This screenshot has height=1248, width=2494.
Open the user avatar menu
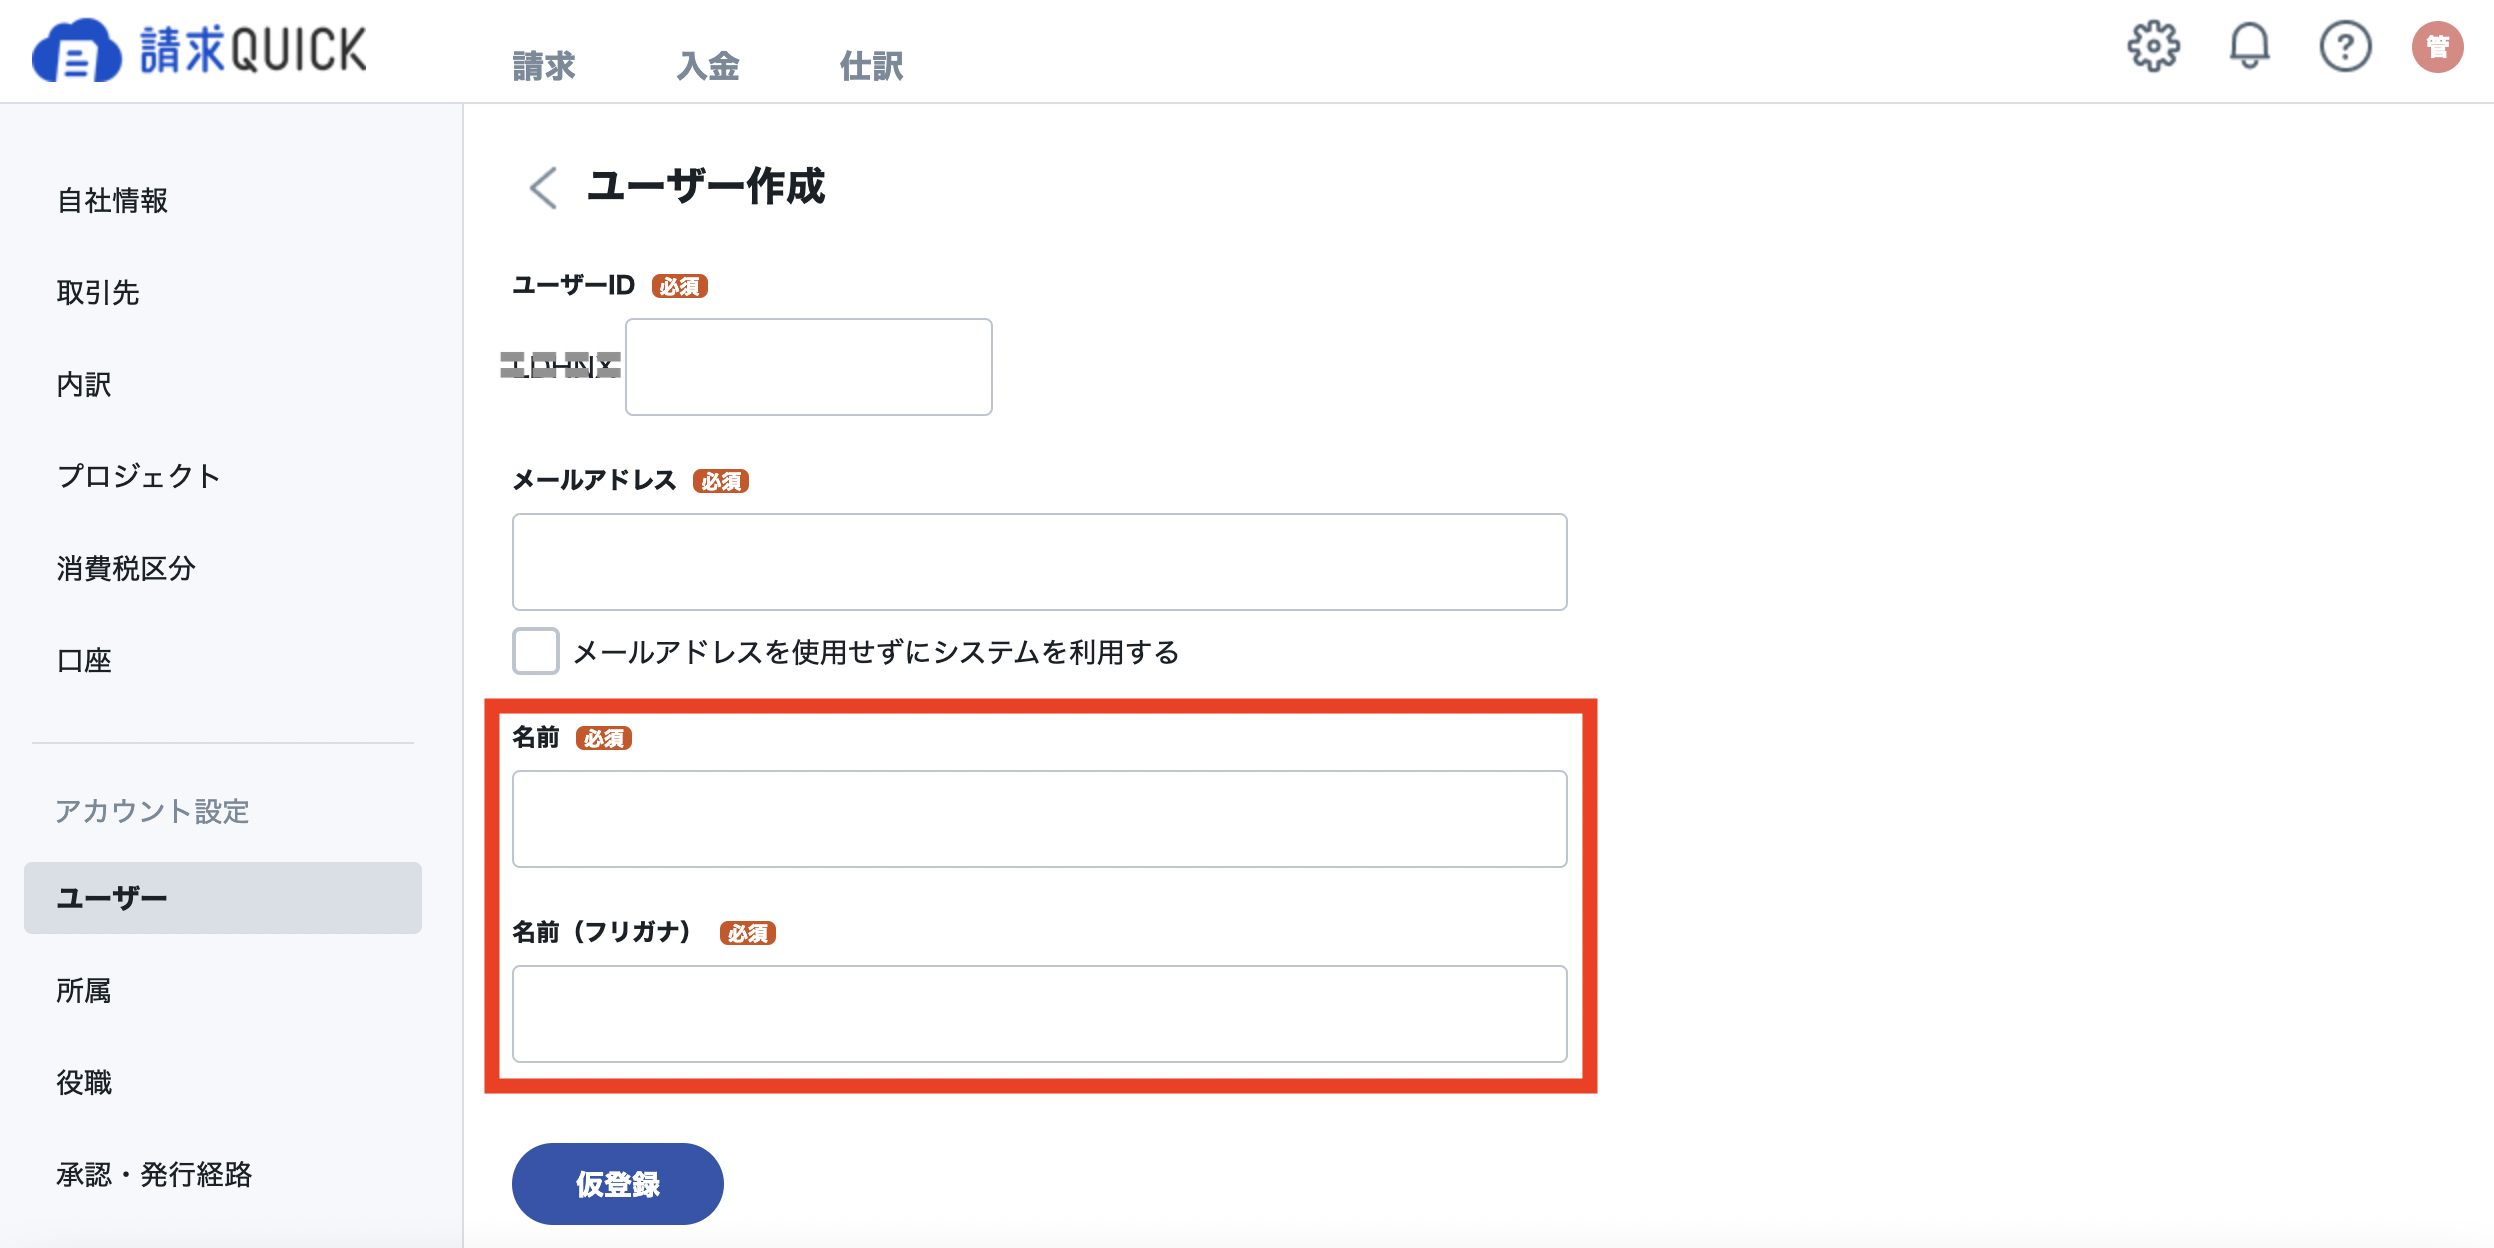point(2437,47)
